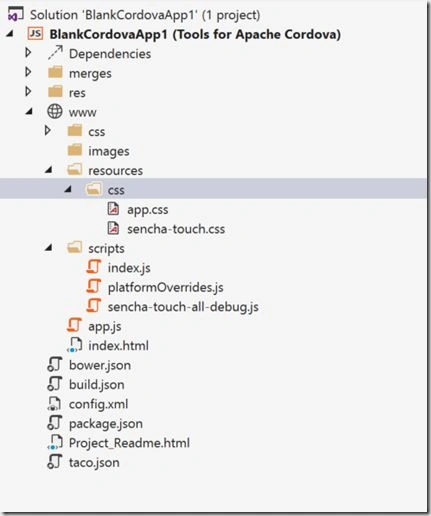Viewport: 431px width, 516px height.
Task: Click the merges folder icon
Action: tap(55, 73)
